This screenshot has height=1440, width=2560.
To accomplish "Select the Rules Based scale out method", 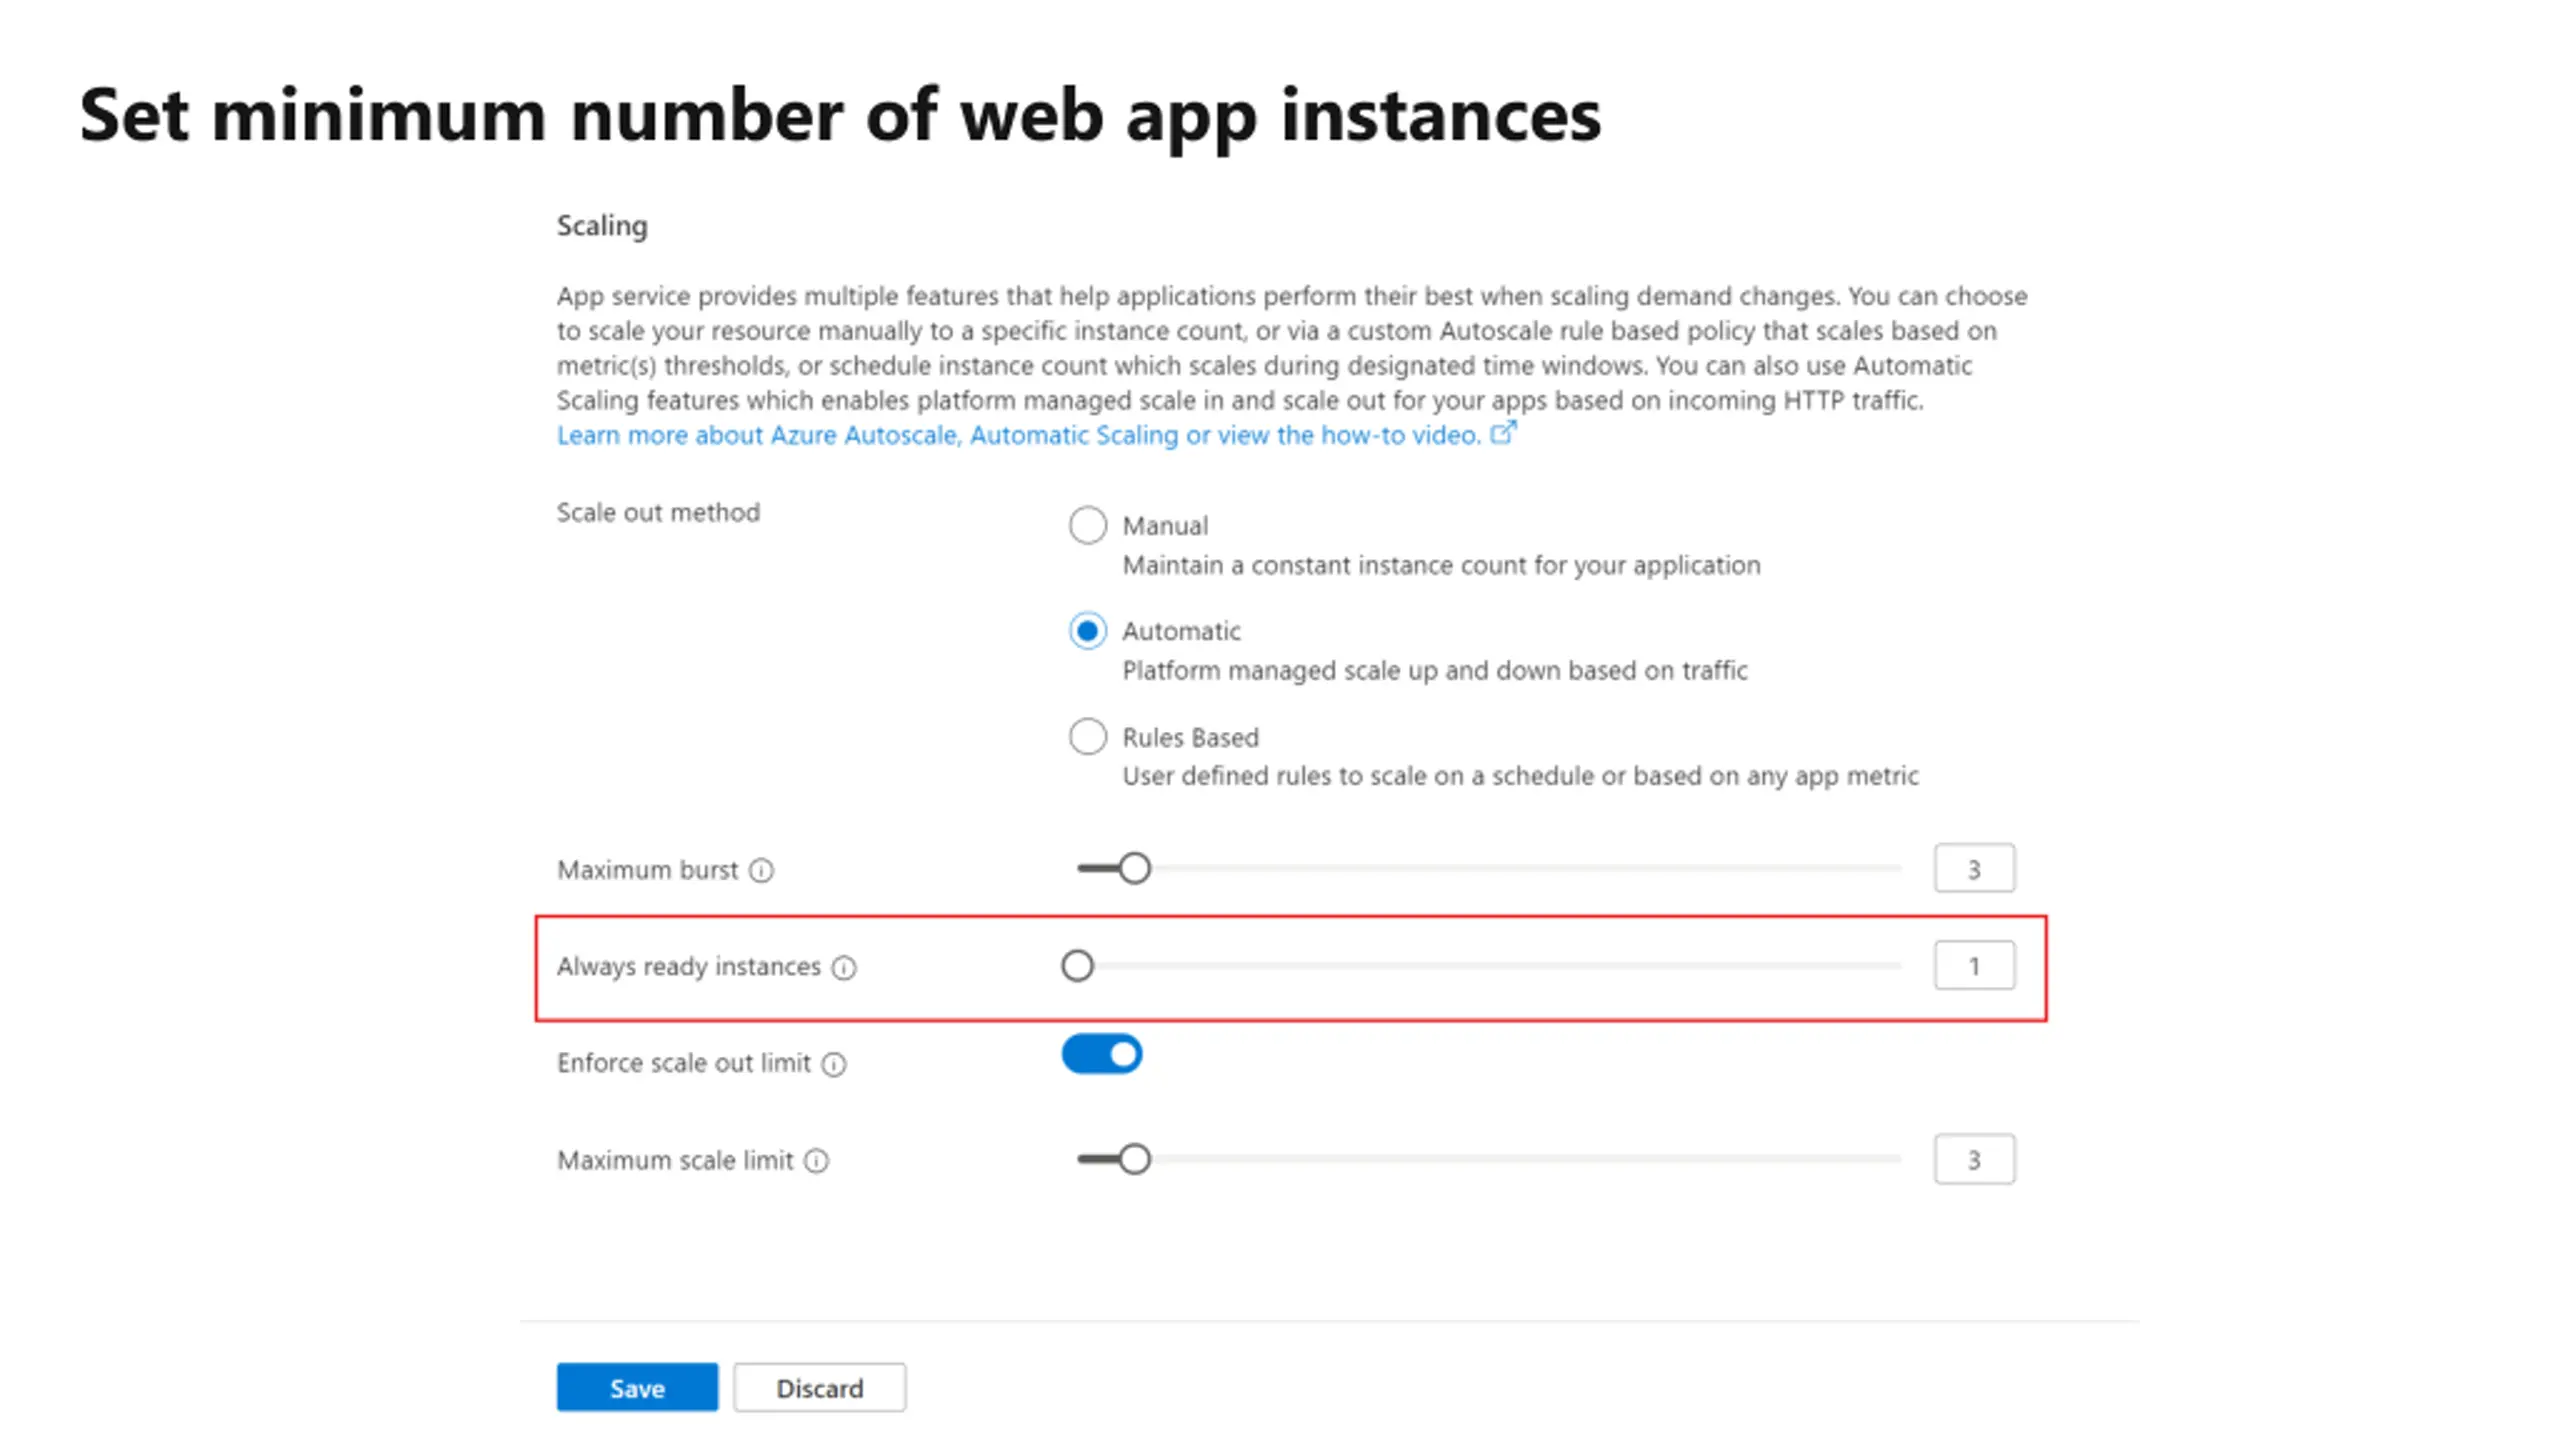I will pos(1087,737).
